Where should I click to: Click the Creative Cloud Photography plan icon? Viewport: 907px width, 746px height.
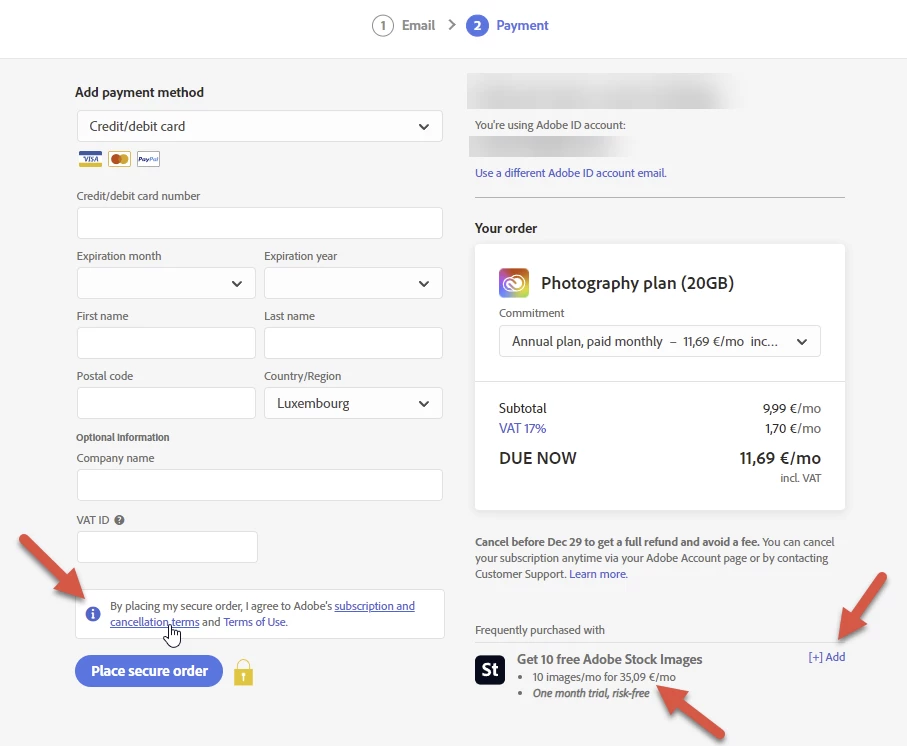(x=514, y=283)
